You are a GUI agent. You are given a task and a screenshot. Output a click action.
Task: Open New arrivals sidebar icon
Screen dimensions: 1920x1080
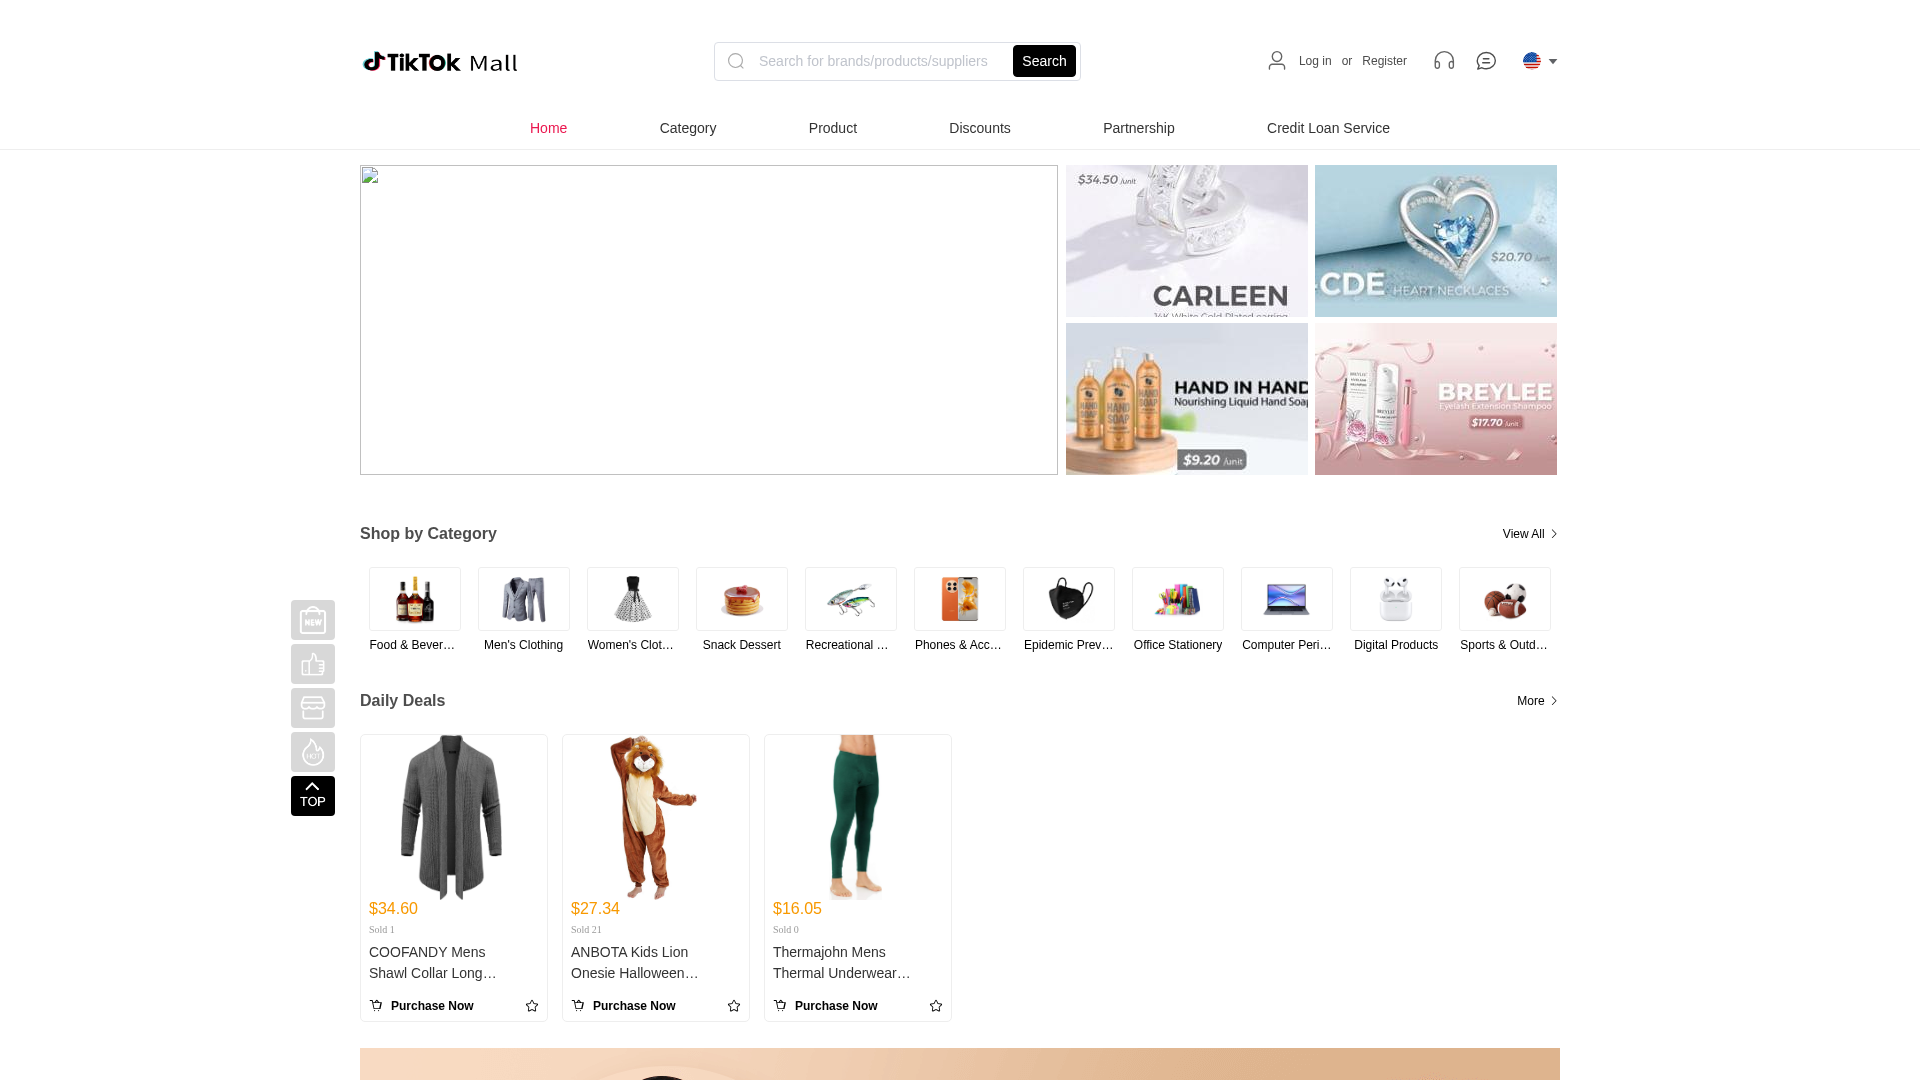313,620
